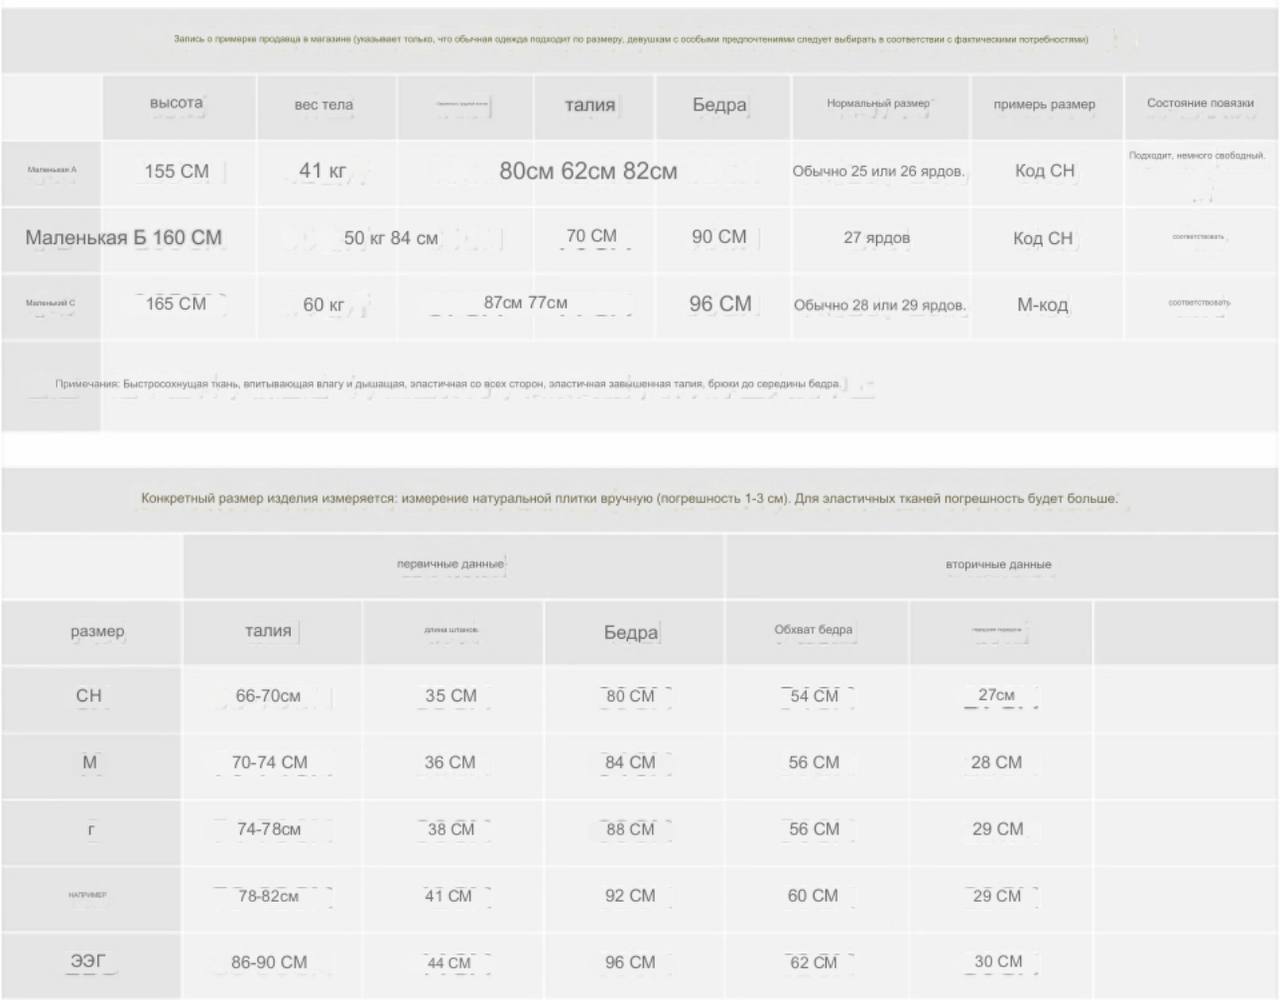This screenshot has height=1000, width=1280.
Task: Click the высота column header
Action: [x=177, y=103]
